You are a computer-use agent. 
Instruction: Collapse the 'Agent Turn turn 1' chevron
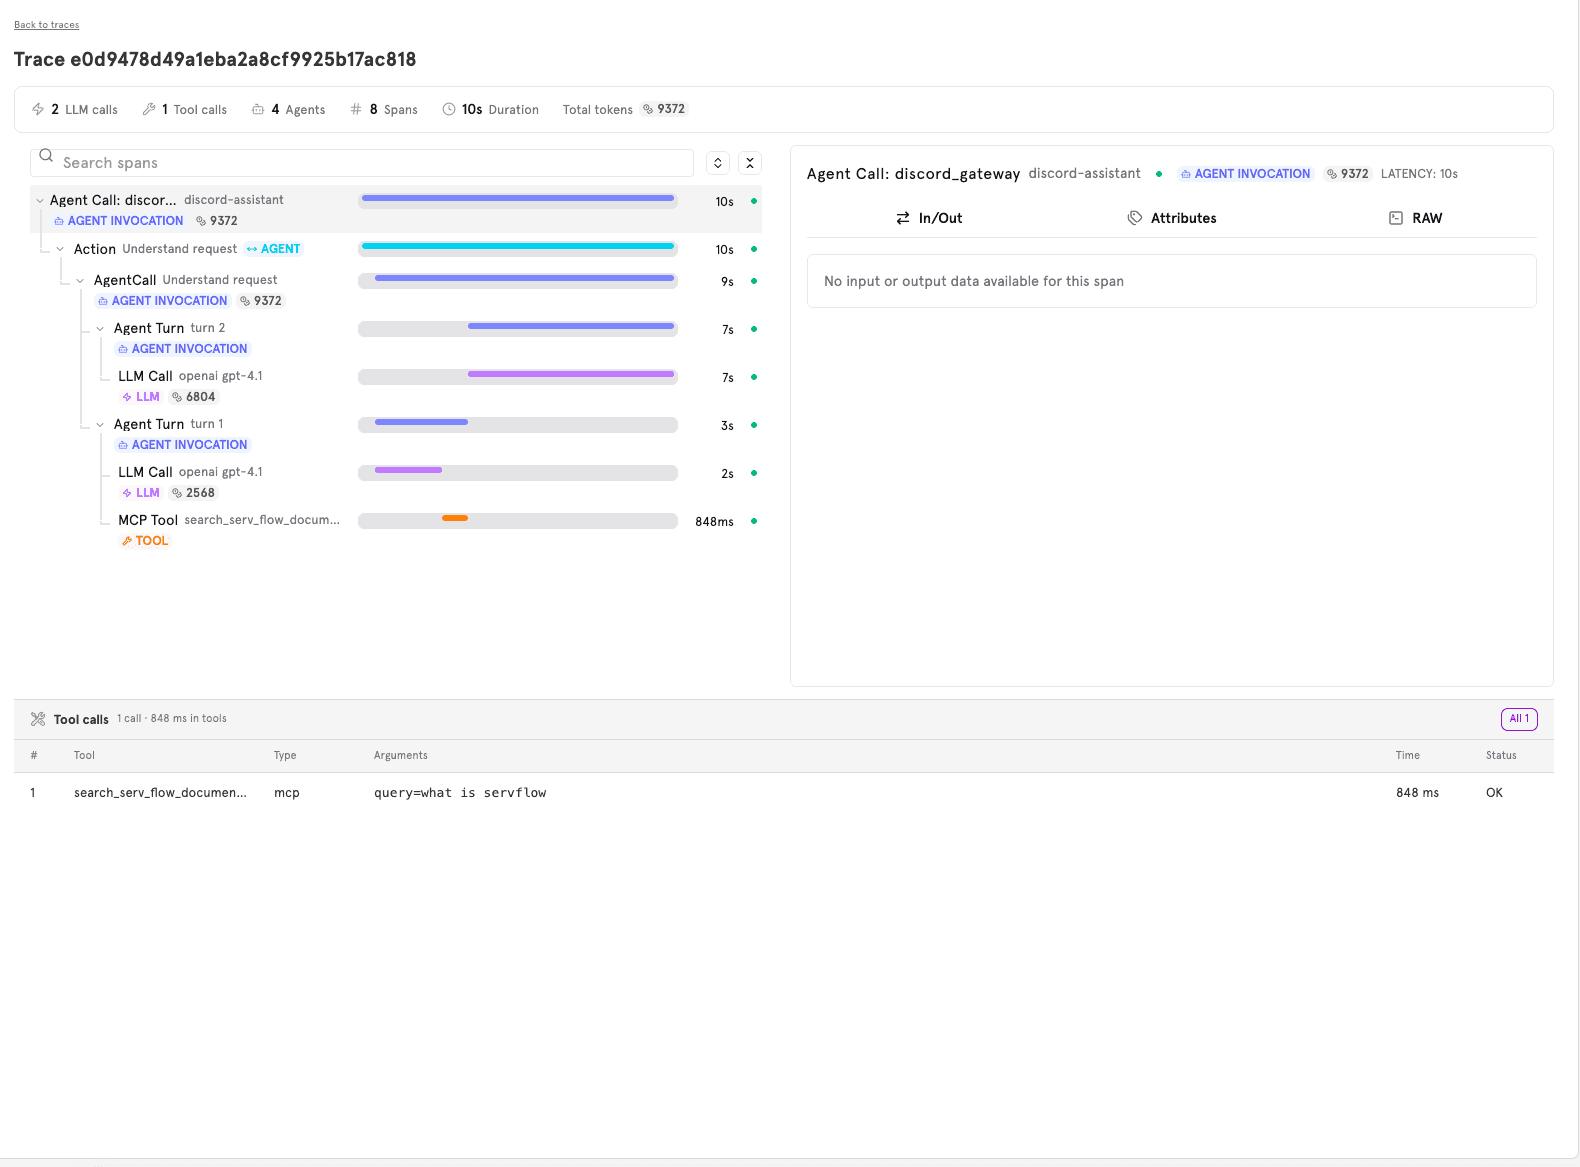coord(100,425)
